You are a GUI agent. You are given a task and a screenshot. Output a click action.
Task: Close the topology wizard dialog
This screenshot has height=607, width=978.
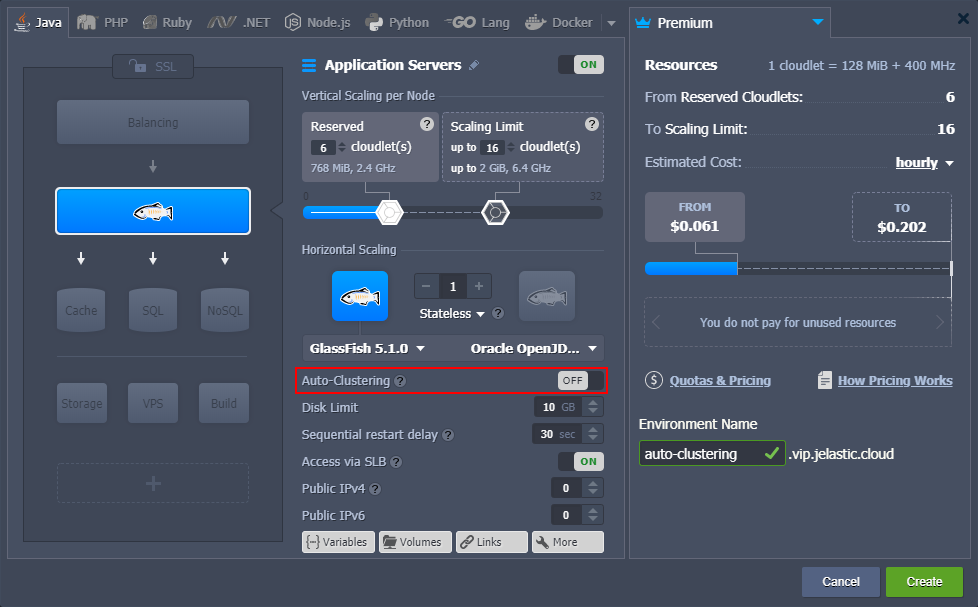963,19
